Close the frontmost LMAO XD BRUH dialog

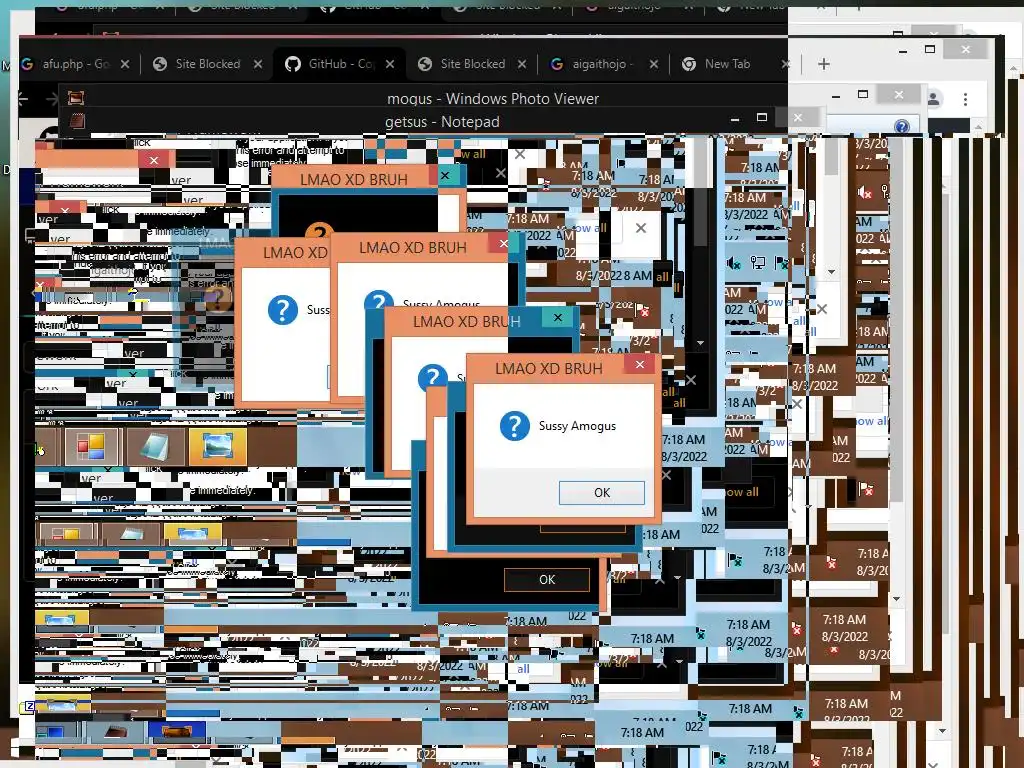point(639,364)
